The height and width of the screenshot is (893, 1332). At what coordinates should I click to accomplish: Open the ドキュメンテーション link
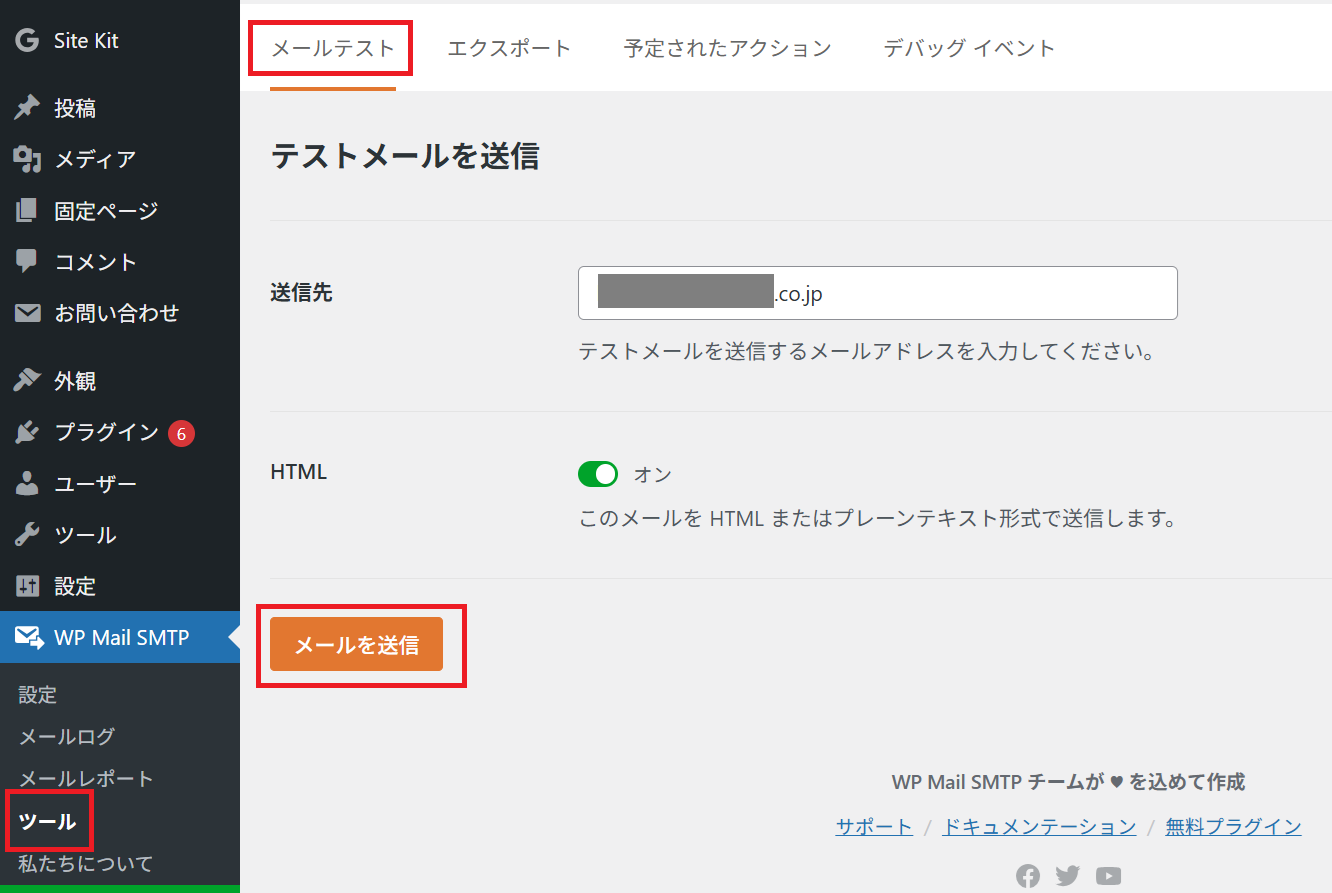pos(1039,826)
